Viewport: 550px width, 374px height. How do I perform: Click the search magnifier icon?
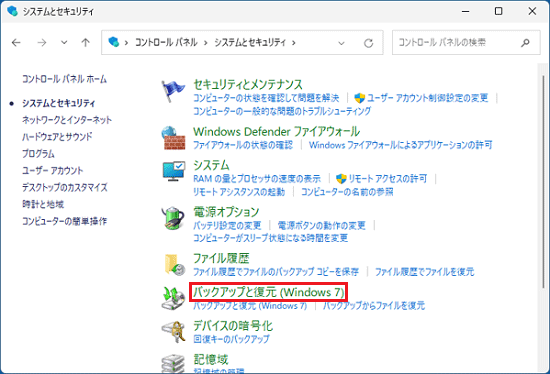tap(525, 43)
